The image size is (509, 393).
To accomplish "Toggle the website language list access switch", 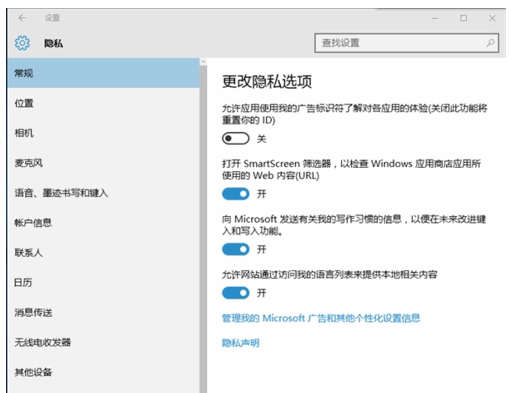I will pos(236,293).
